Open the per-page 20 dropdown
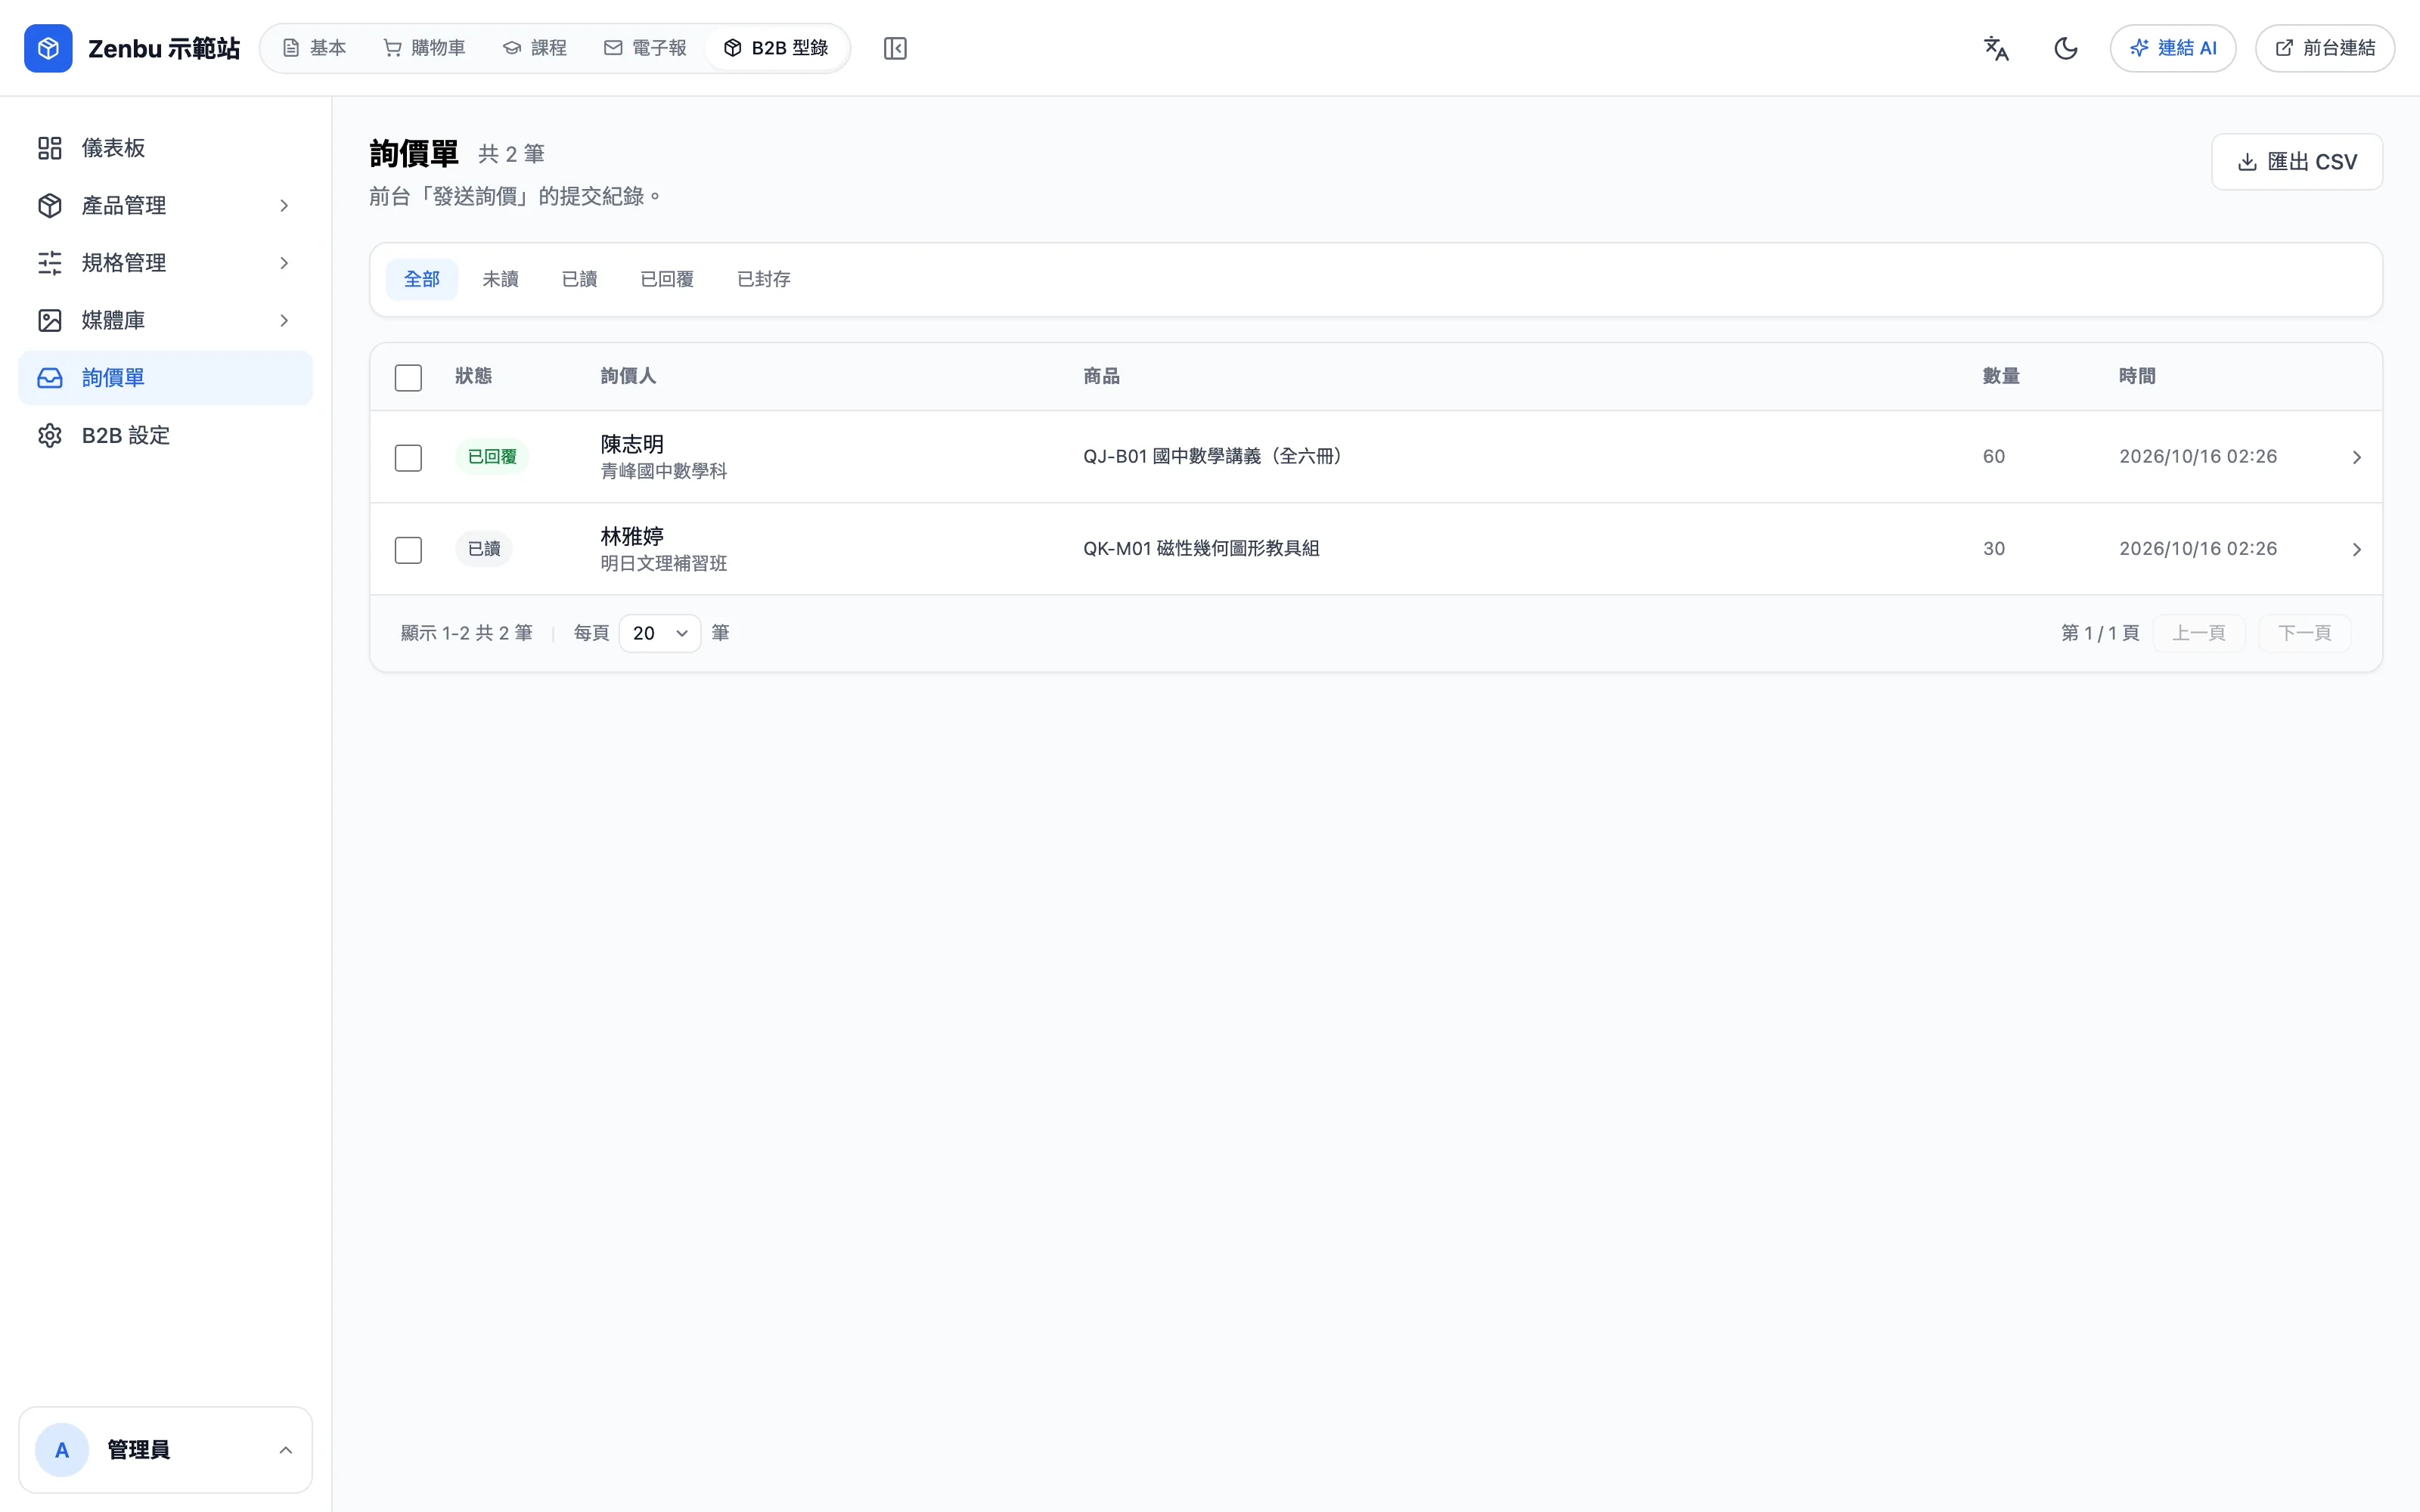The width and height of the screenshot is (2420, 1512). (660, 633)
